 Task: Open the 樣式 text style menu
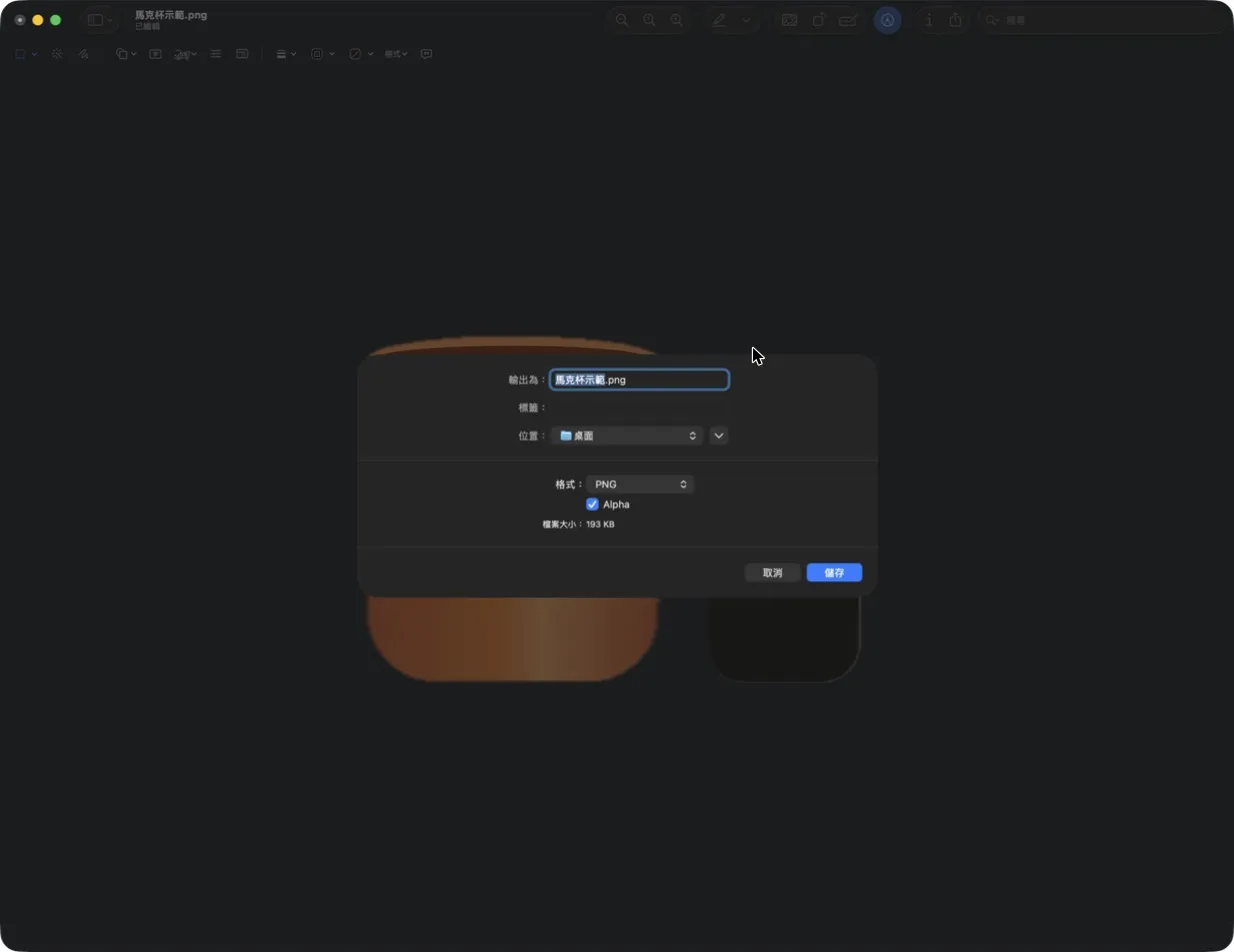[x=396, y=54]
